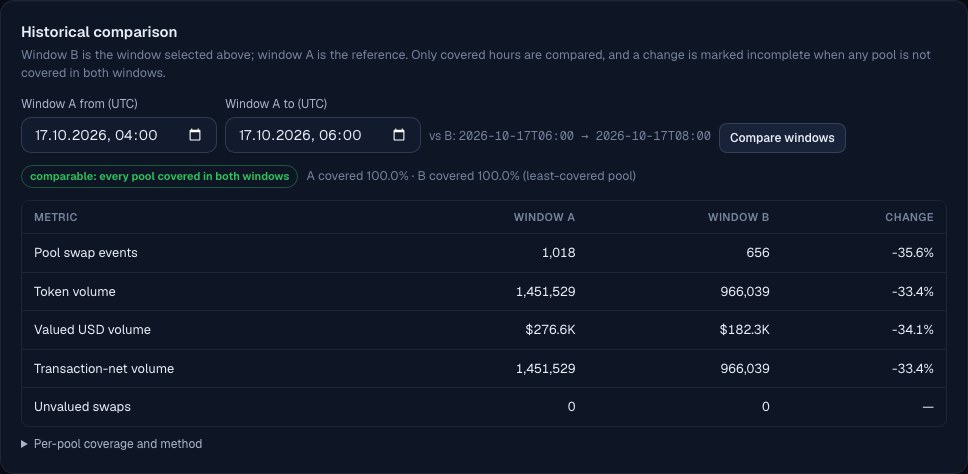Select the Valued USD volume row label
The width and height of the screenshot is (968, 474).
click(93, 330)
